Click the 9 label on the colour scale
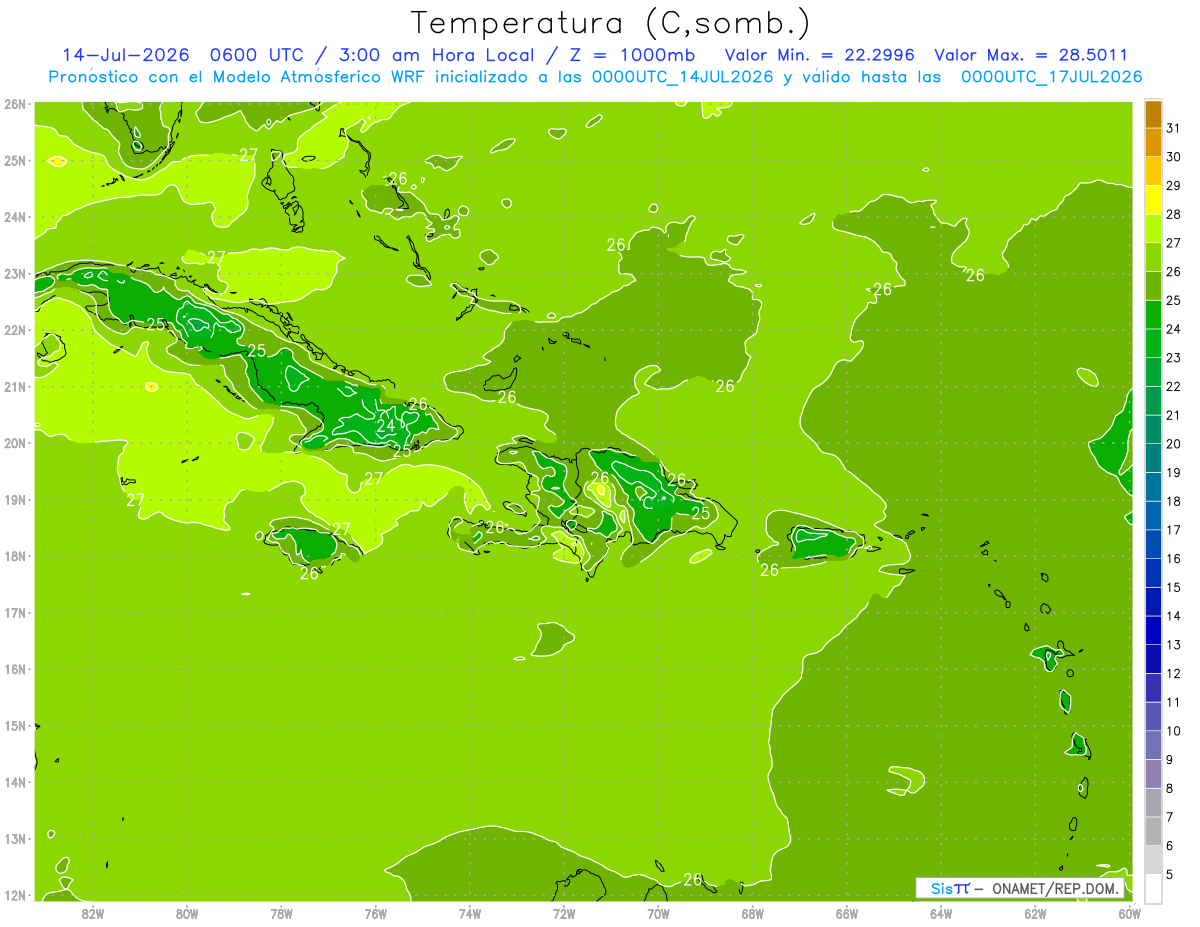The height and width of the screenshot is (927, 1200). pyautogui.click(x=1170, y=759)
